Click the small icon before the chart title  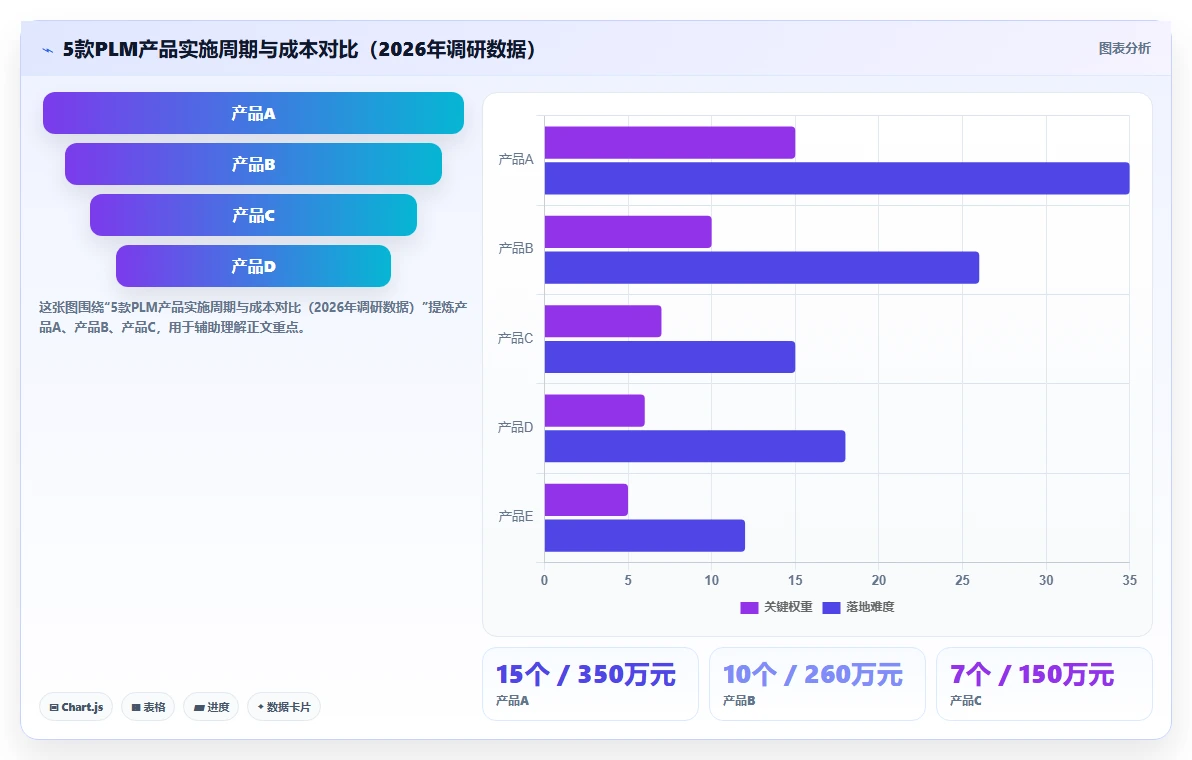[48, 50]
